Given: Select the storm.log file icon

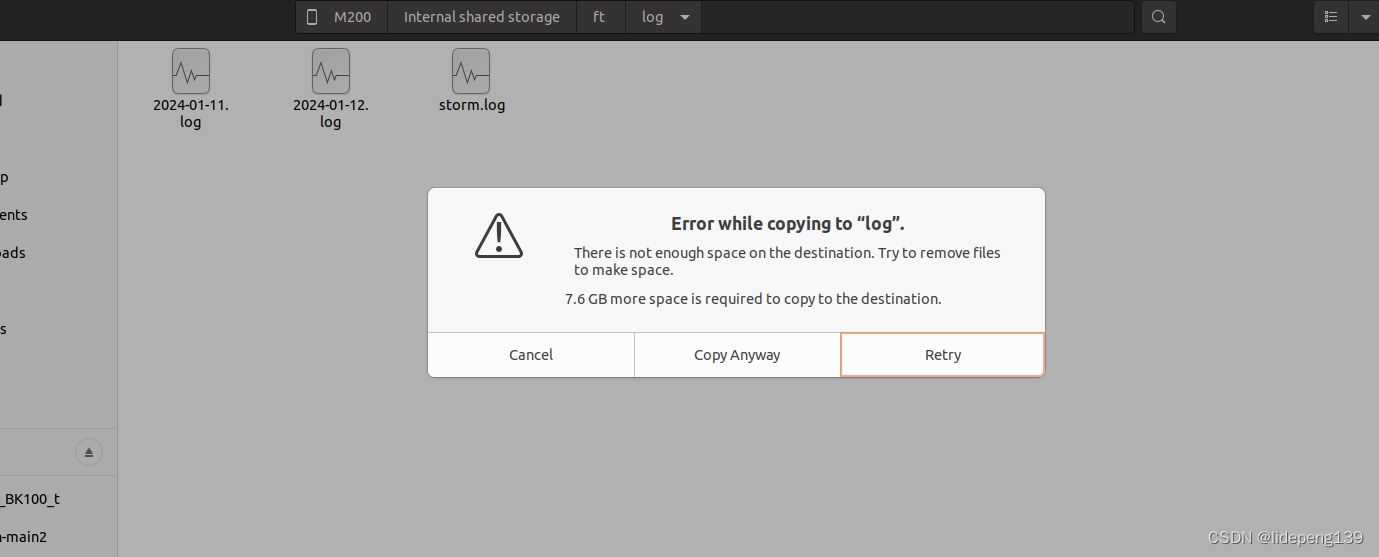Looking at the screenshot, I should click(x=471, y=71).
